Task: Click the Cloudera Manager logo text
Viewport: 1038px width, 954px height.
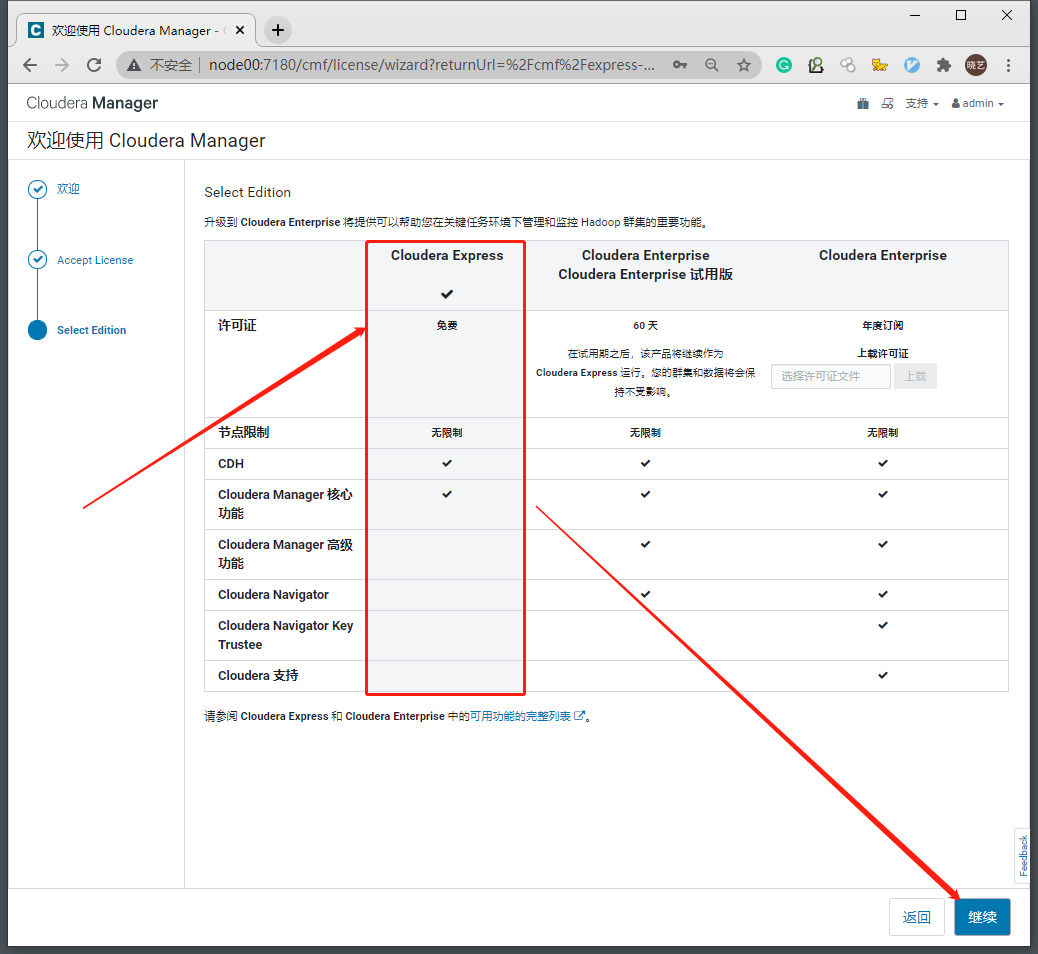Action: 92,103
